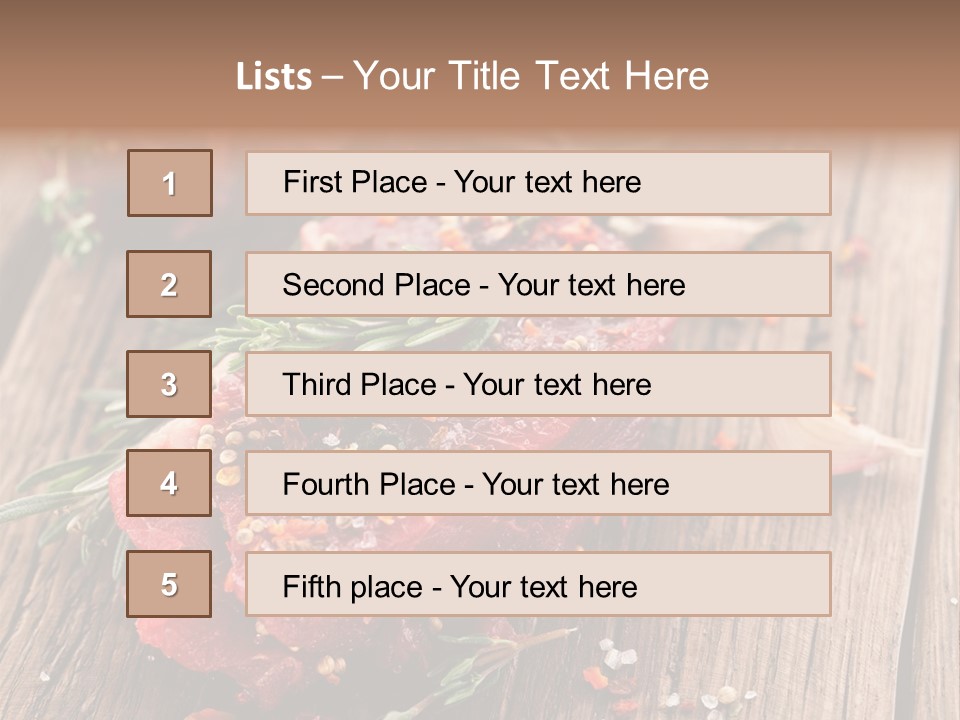
Task: Select the Fourth Place text box
Action: (538, 484)
